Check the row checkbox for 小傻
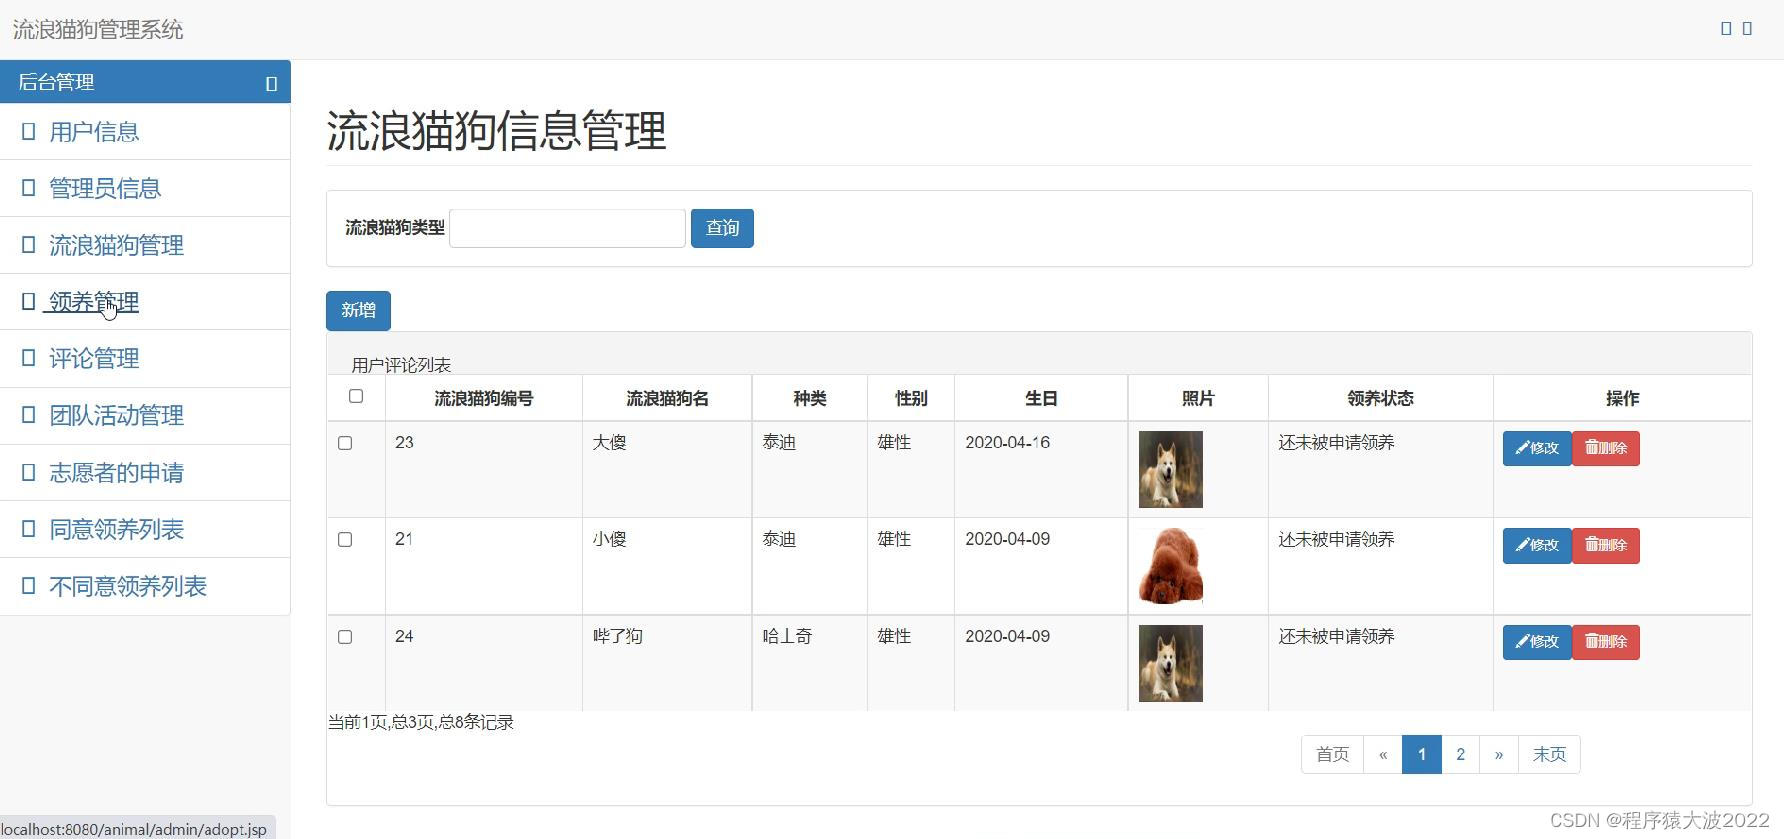This screenshot has width=1784, height=839. click(345, 539)
